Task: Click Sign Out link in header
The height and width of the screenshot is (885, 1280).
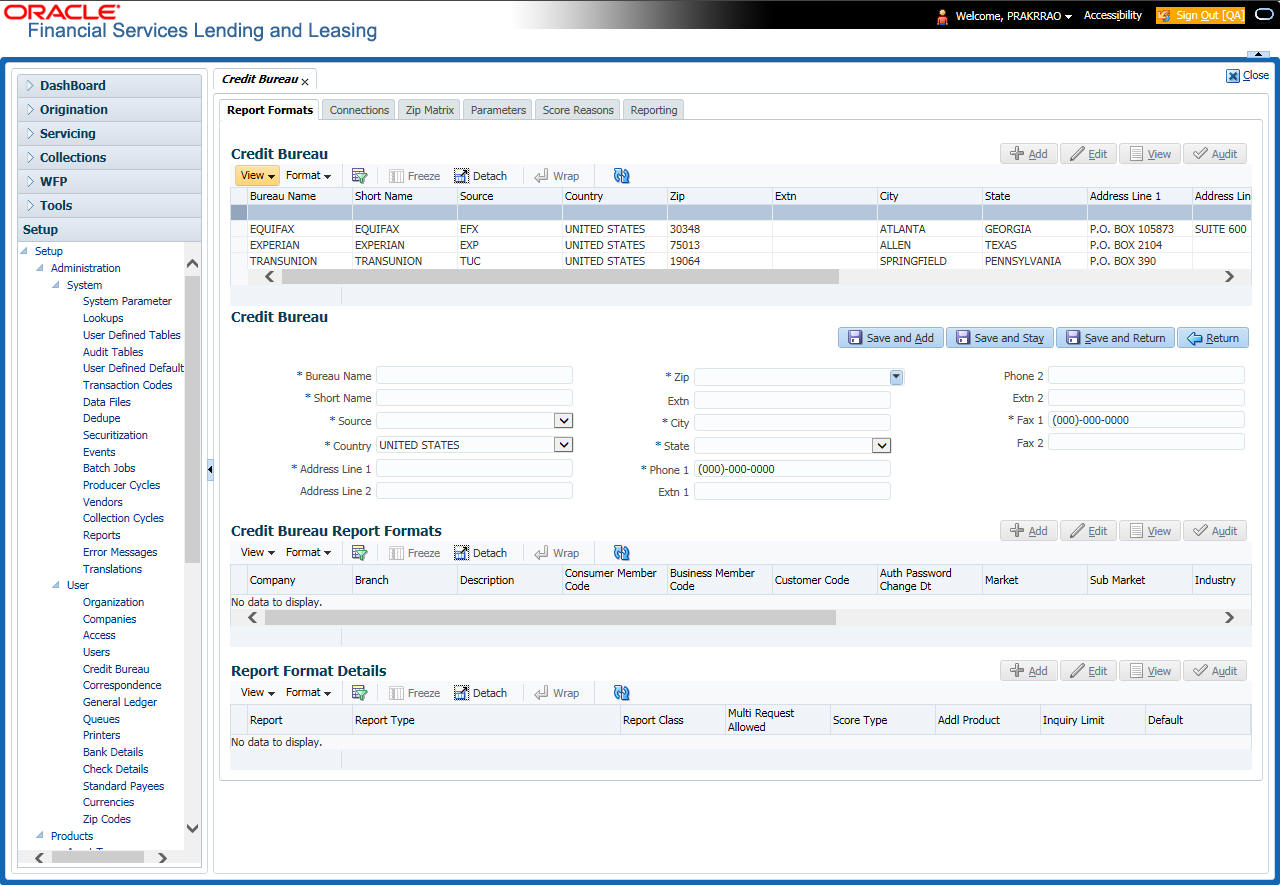Action: click(x=1200, y=16)
